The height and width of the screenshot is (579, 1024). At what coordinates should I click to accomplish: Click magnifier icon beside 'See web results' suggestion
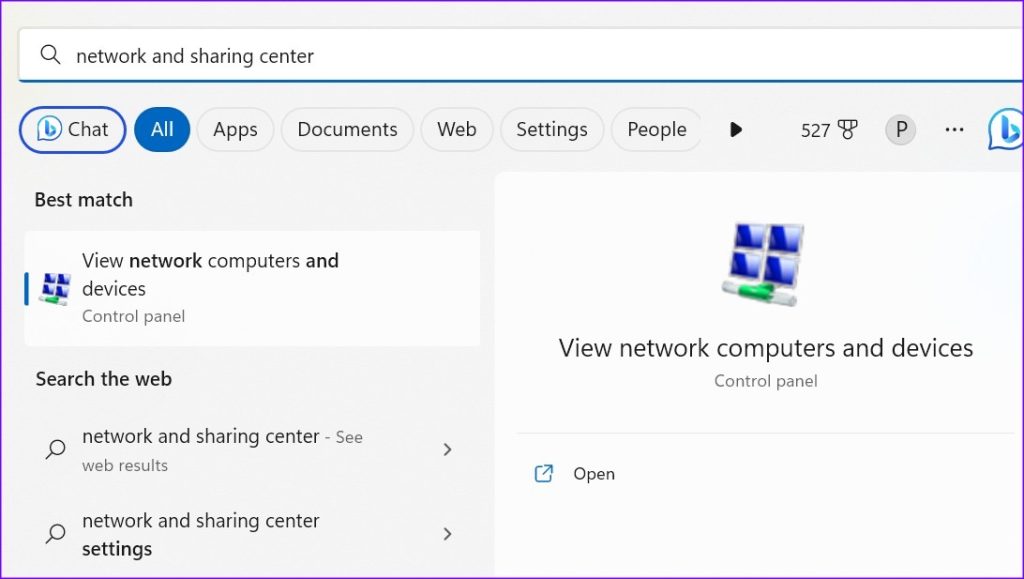pyautogui.click(x=56, y=449)
